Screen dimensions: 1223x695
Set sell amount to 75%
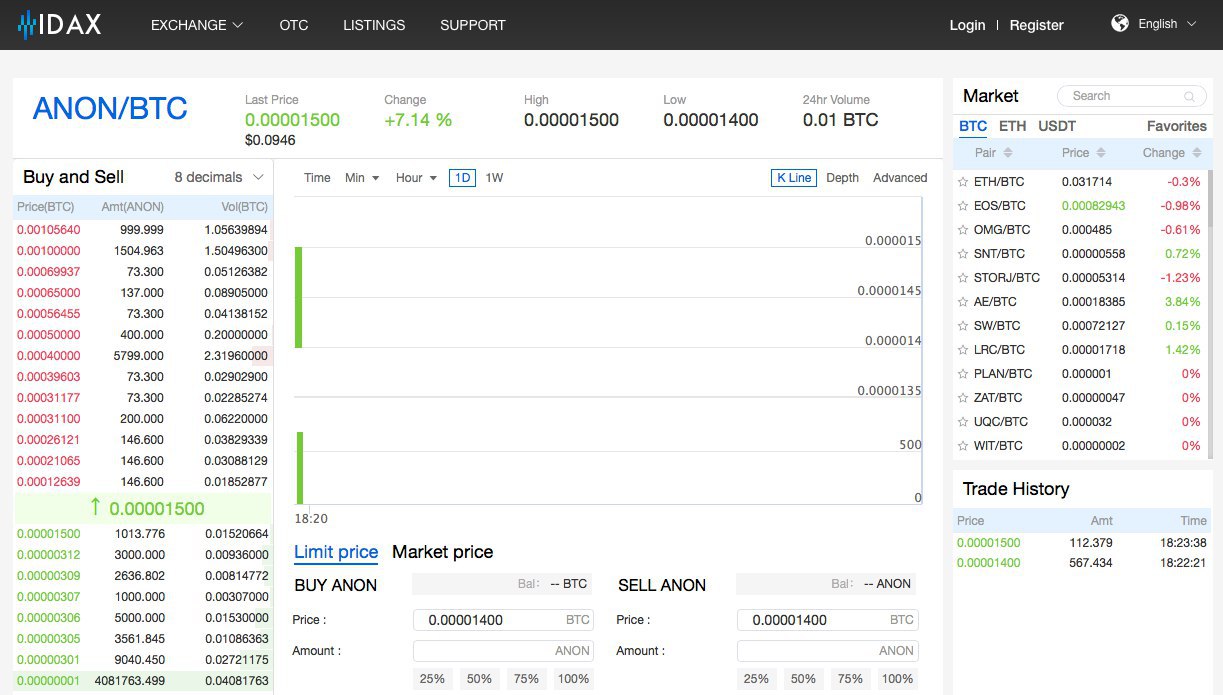click(850, 679)
